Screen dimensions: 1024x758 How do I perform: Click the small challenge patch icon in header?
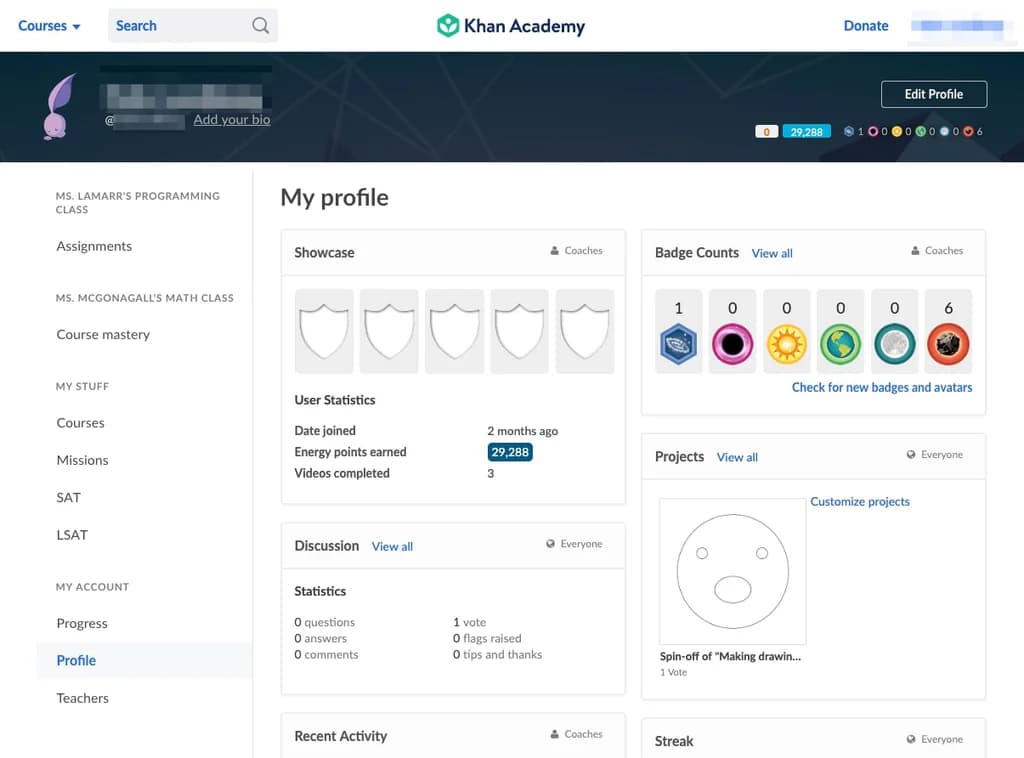point(849,131)
